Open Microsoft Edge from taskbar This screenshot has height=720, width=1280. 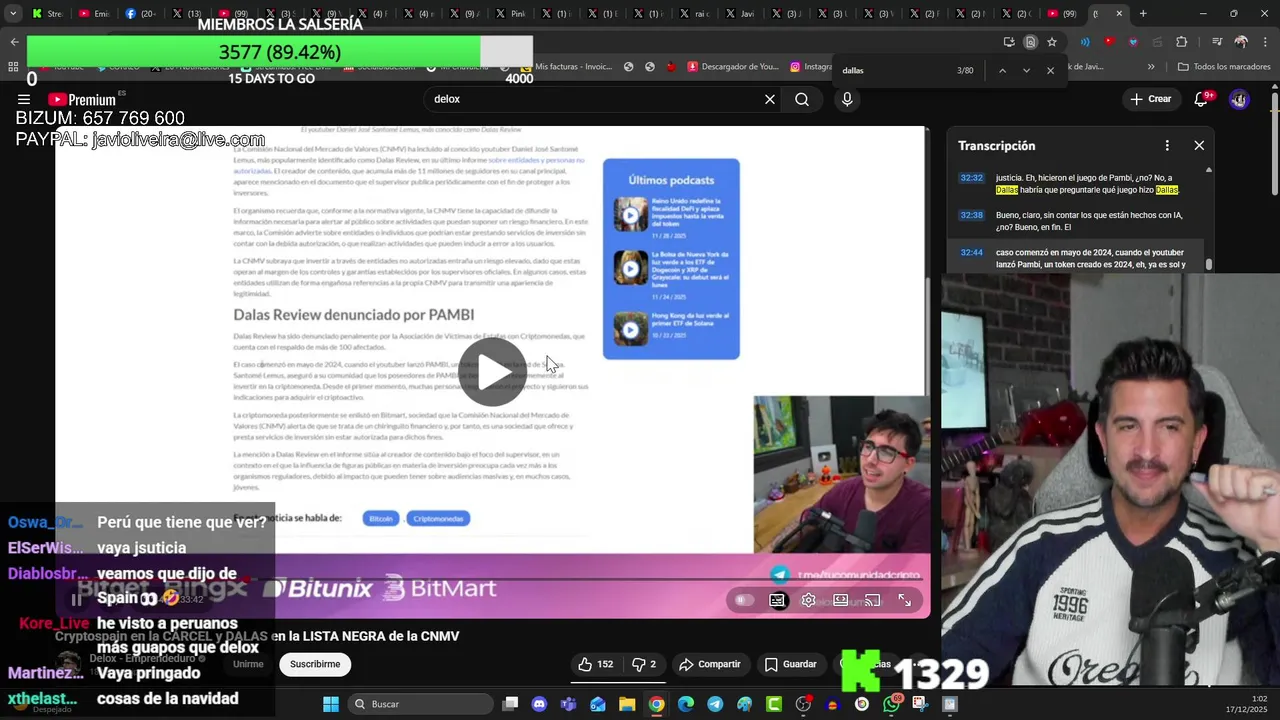pos(686,704)
